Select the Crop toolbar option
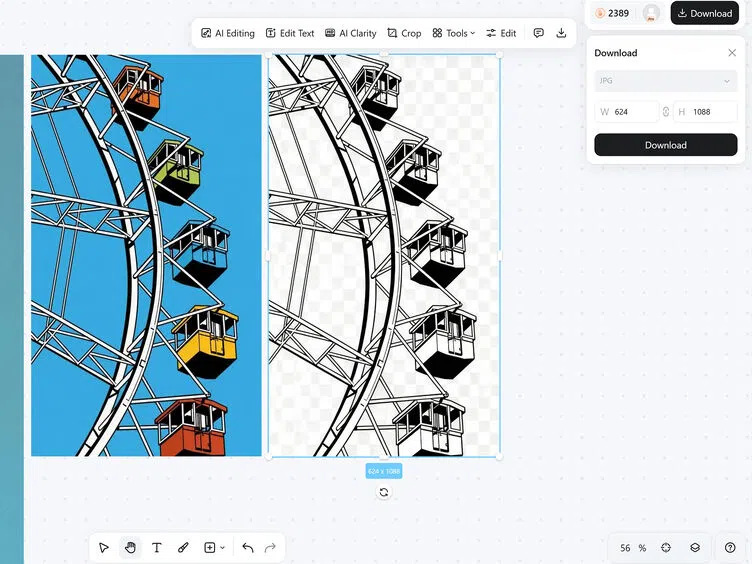Screen dimensions: 752x564 point(404,33)
